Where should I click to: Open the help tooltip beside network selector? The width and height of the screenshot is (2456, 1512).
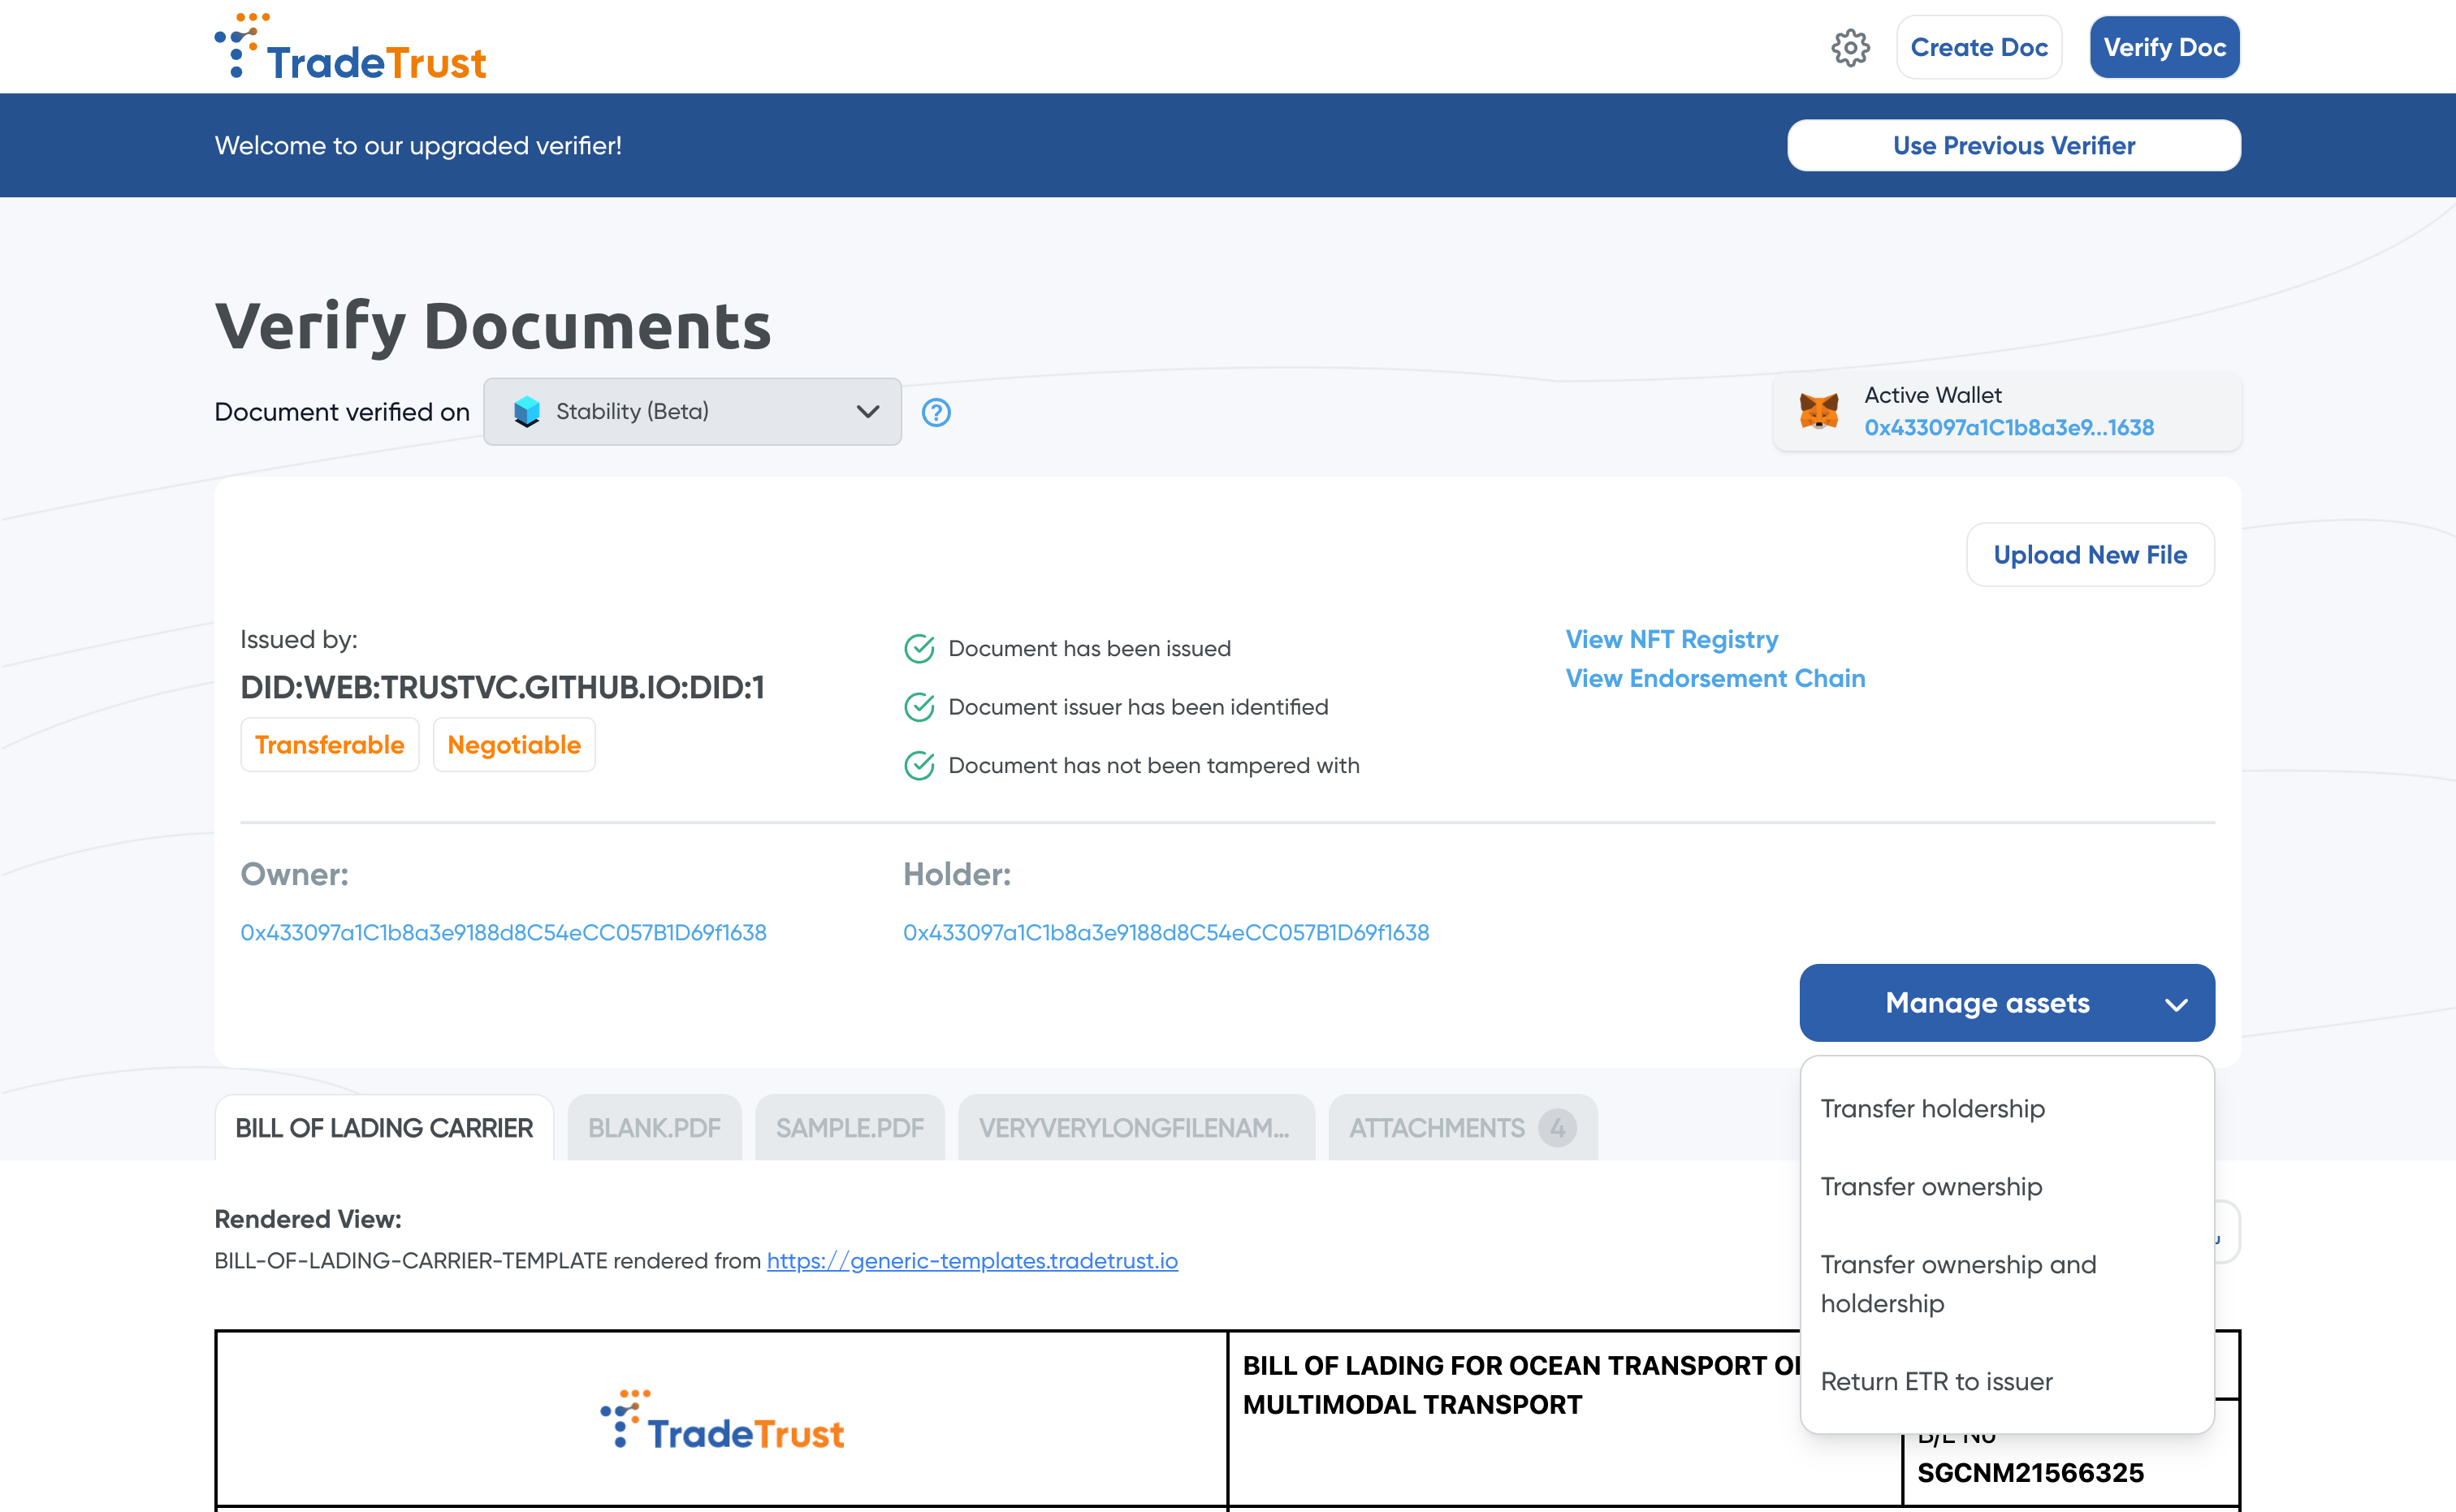(x=936, y=412)
